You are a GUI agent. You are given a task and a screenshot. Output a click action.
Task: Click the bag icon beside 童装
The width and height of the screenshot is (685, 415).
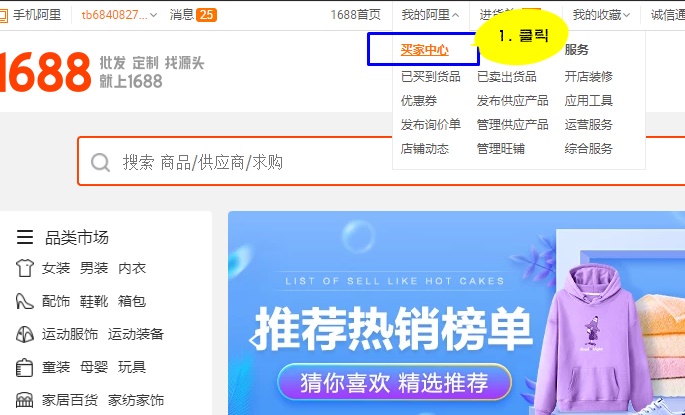[24, 367]
